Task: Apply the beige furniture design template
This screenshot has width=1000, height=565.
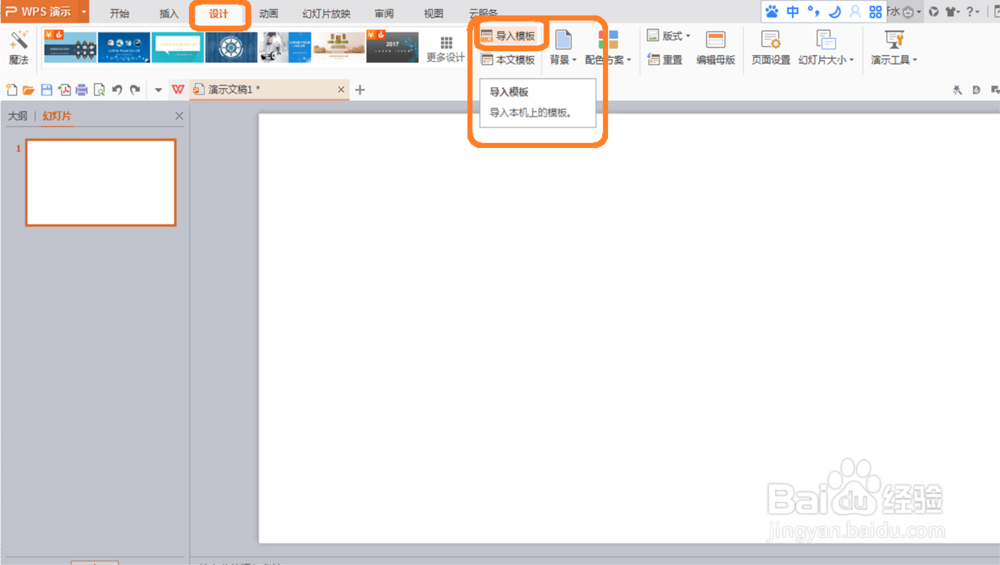Action: pos(339,47)
